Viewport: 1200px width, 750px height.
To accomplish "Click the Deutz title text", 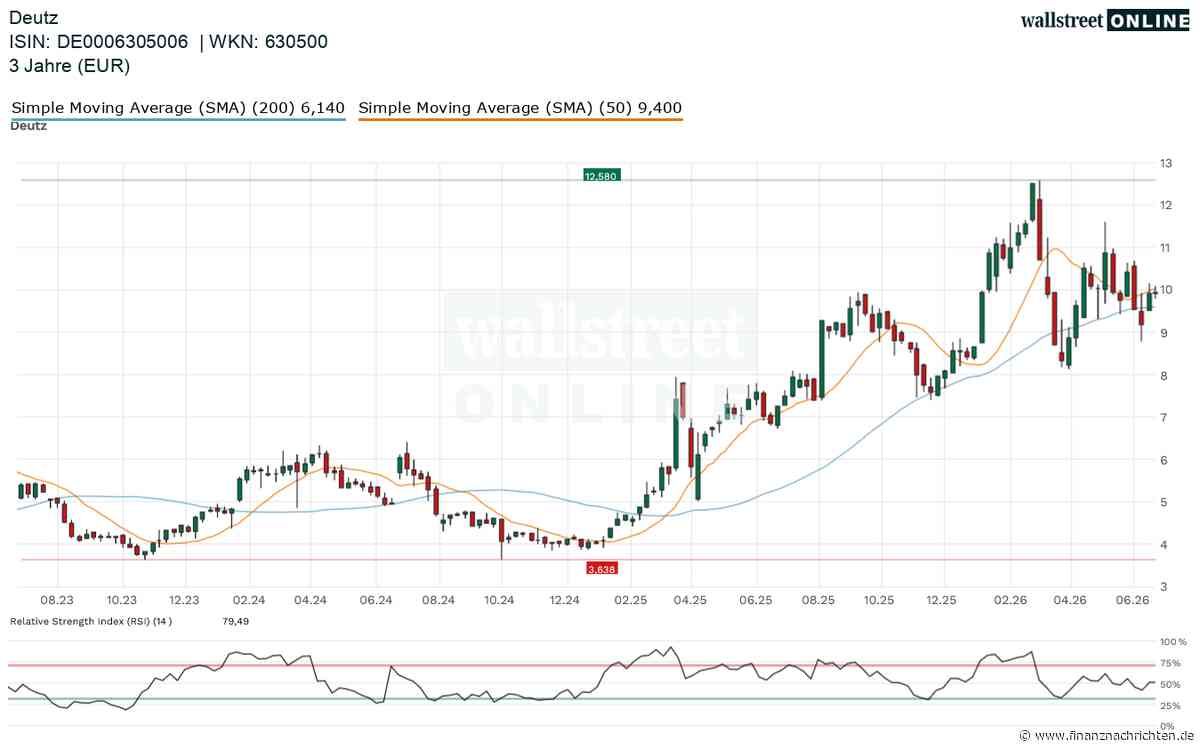I will click(x=34, y=18).
